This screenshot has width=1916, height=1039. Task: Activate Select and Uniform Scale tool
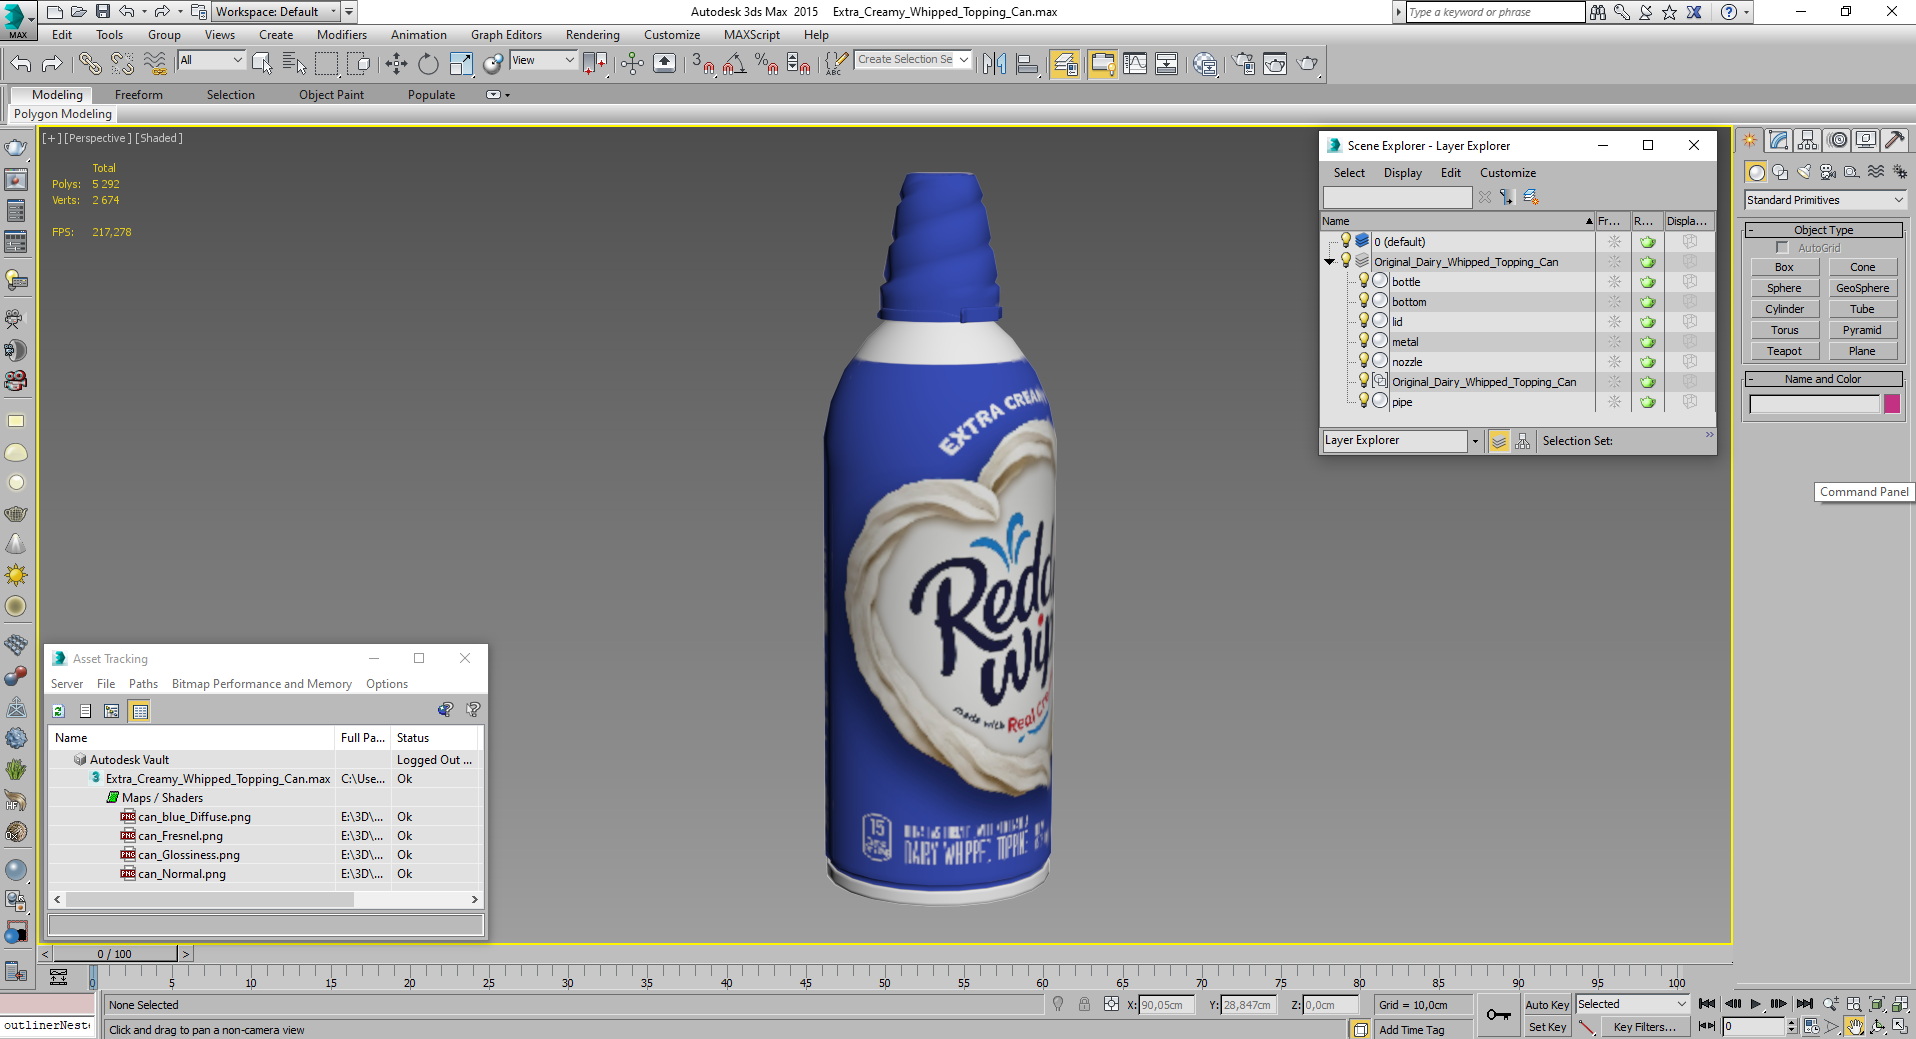click(x=461, y=64)
